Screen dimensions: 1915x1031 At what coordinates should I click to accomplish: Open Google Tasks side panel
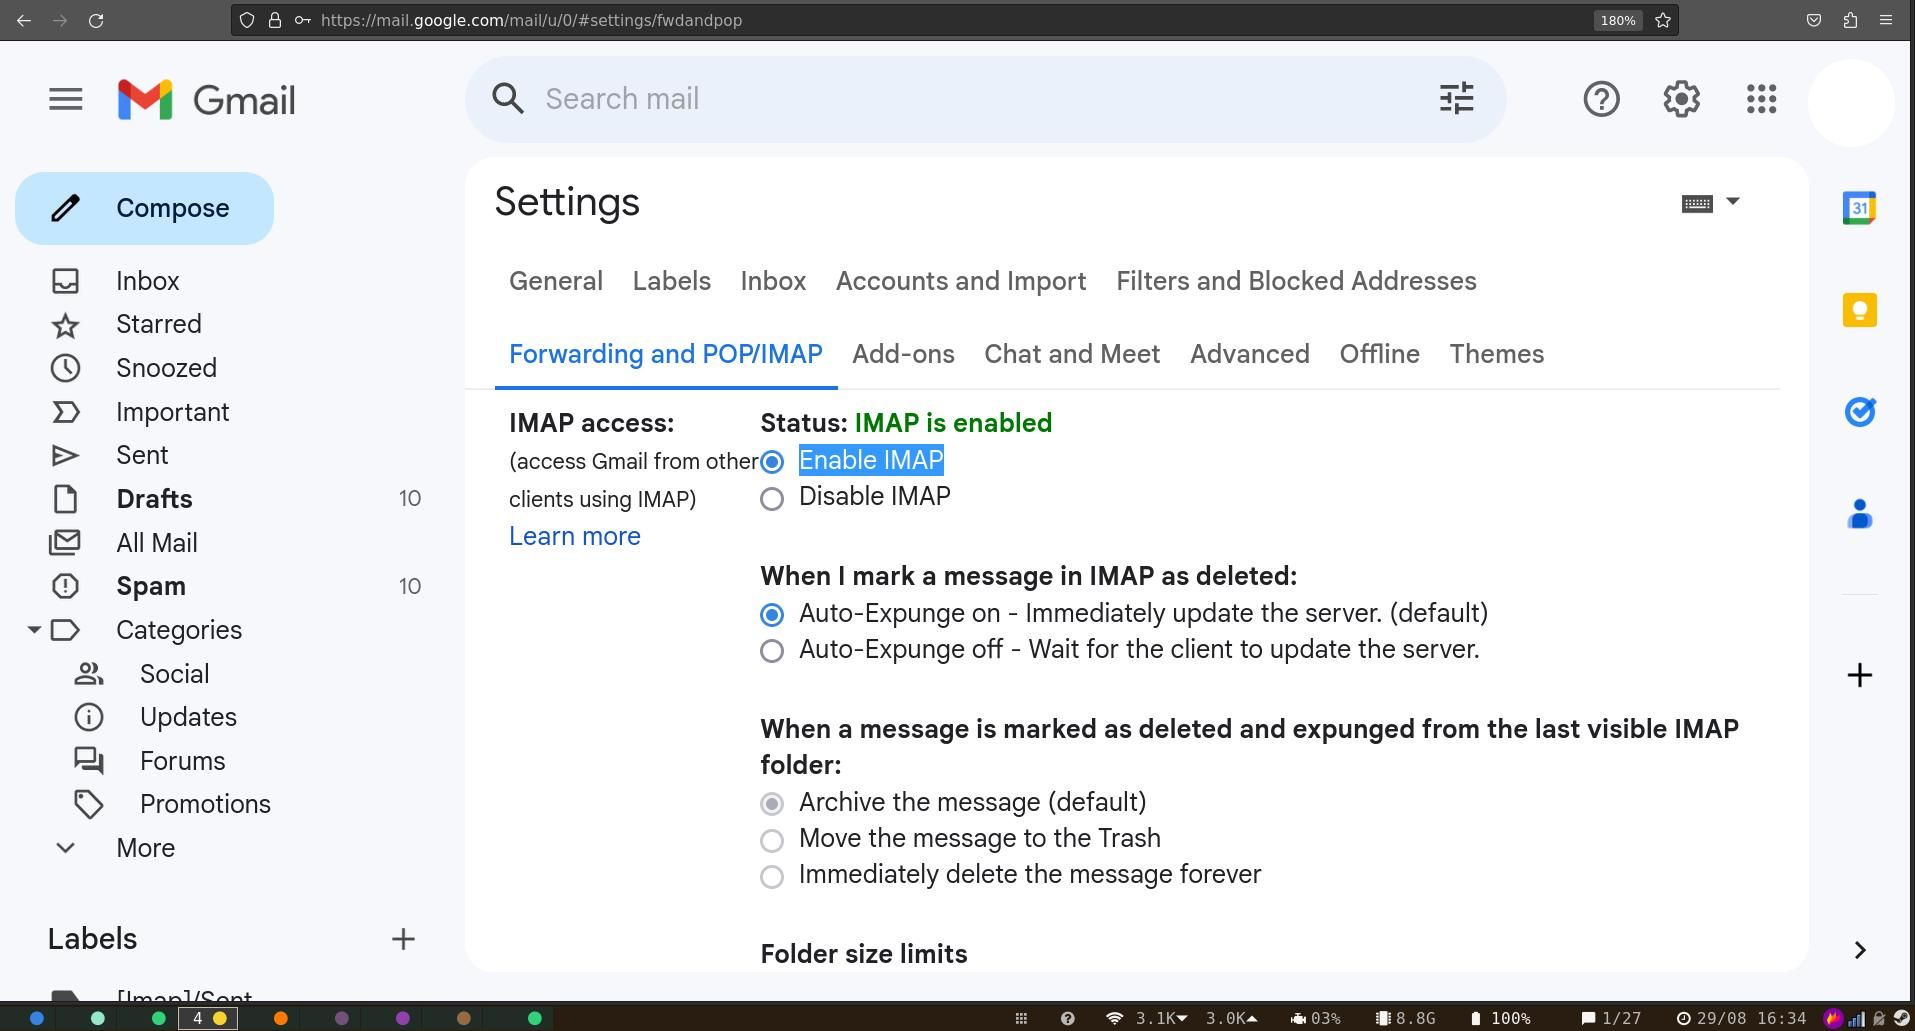pos(1858,412)
